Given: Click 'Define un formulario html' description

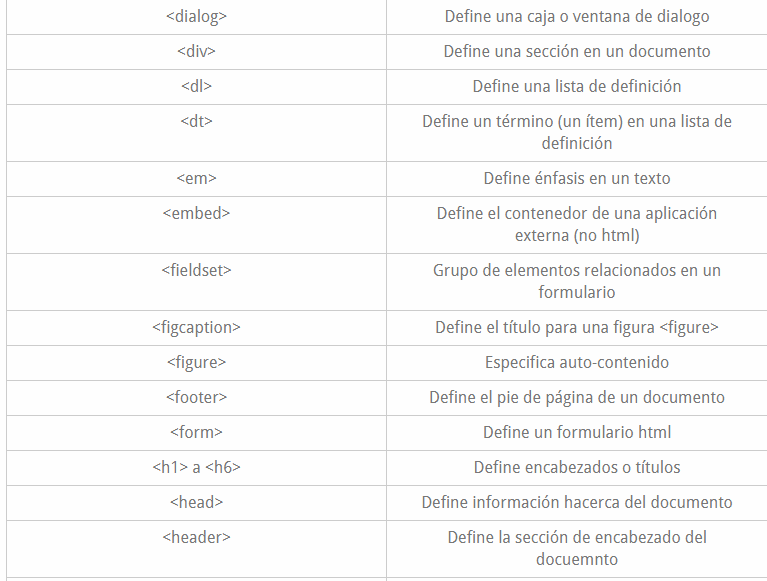Looking at the screenshot, I should tap(577, 433).
